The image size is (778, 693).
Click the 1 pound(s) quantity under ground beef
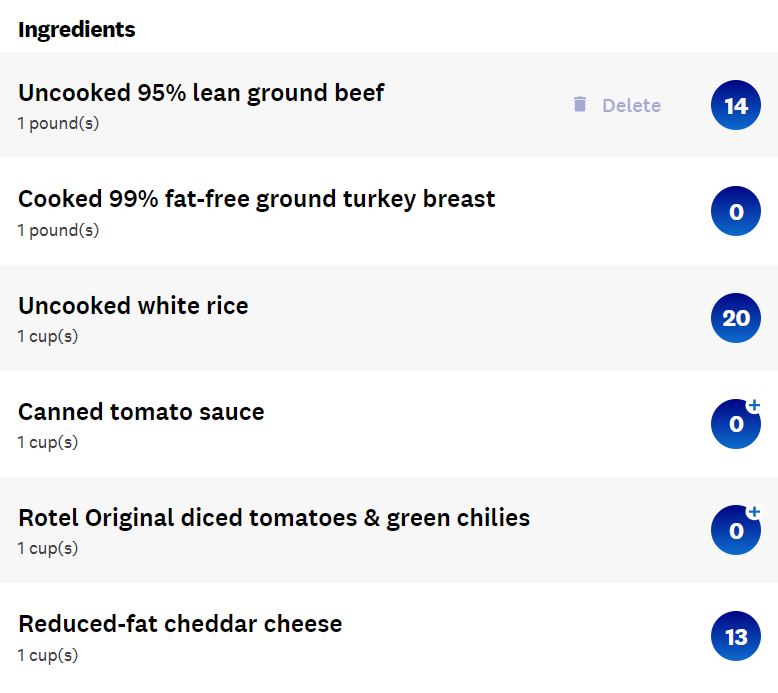click(x=58, y=124)
